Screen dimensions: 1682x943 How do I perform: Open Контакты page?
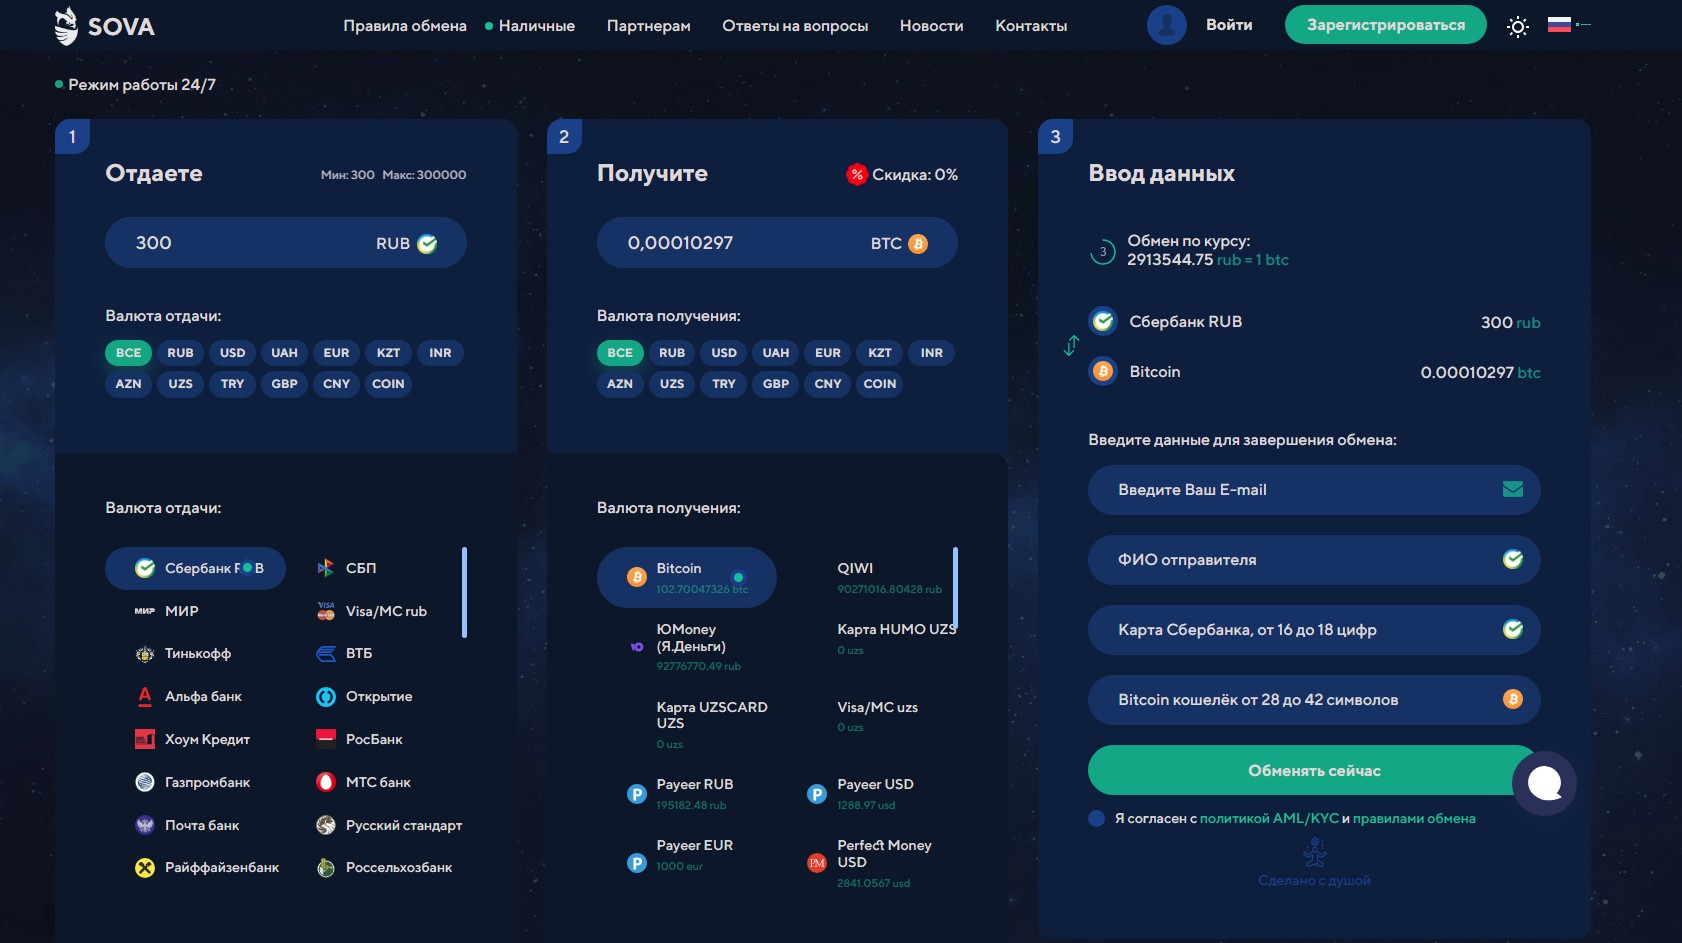coord(1031,26)
